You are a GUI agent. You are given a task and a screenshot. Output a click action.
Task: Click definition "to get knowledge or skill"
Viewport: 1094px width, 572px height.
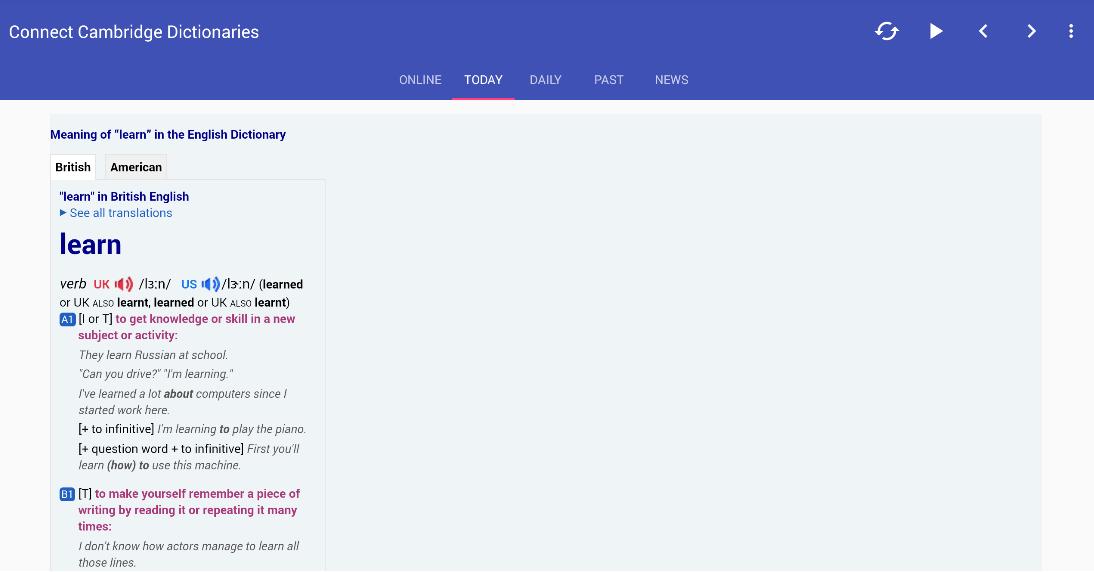click(x=187, y=326)
